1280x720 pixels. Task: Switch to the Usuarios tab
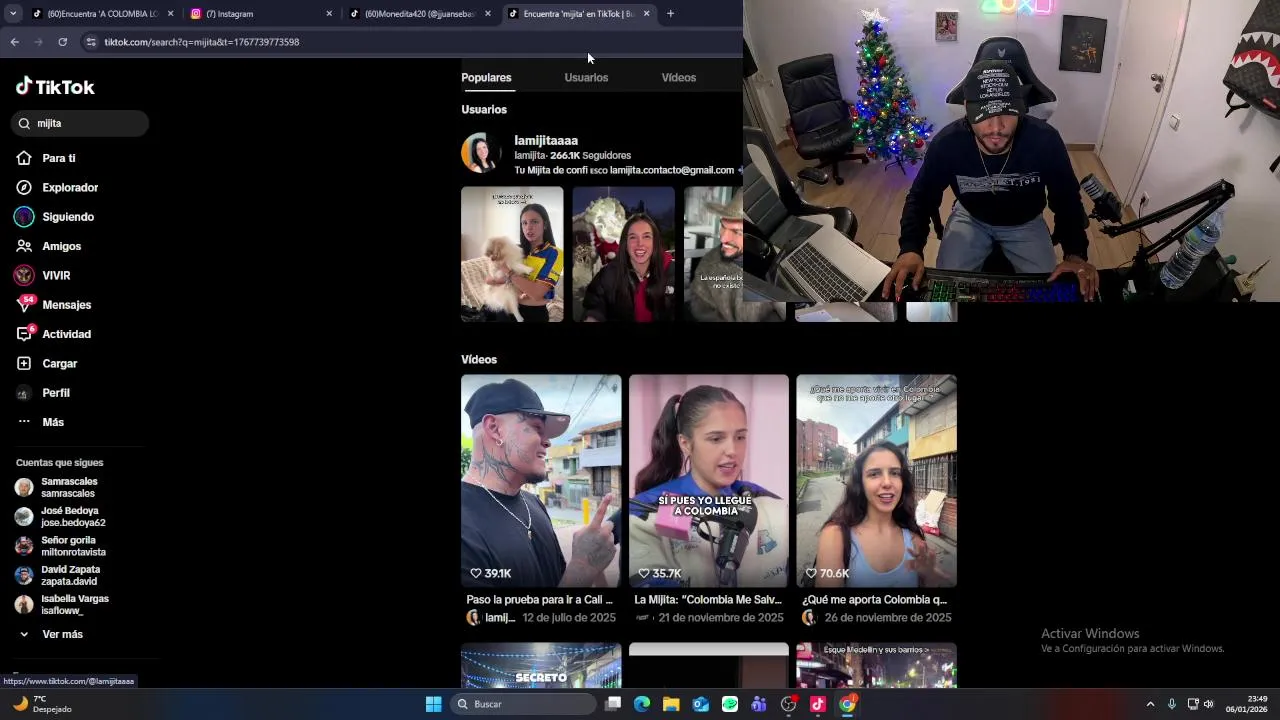[x=586, y=77]
